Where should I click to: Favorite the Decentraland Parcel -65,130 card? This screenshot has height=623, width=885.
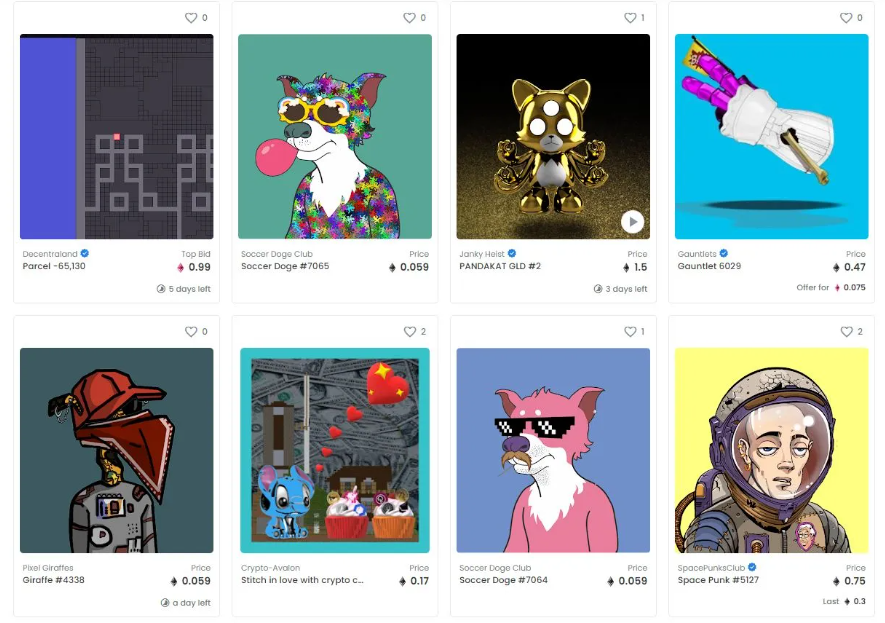191,18
